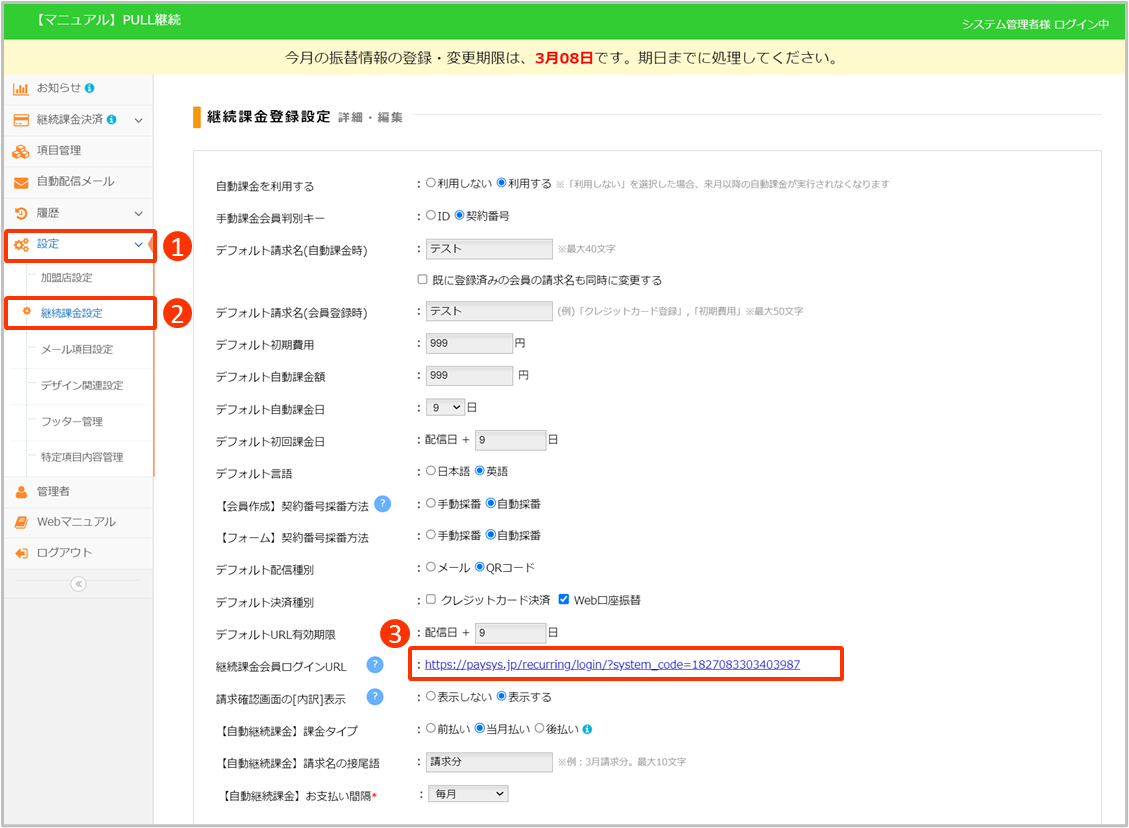Viewport: 1129px width, 828px height.
Task: Click デフォルト初期費用 input field
Action: pyautogui.click(x=468, y=343)
